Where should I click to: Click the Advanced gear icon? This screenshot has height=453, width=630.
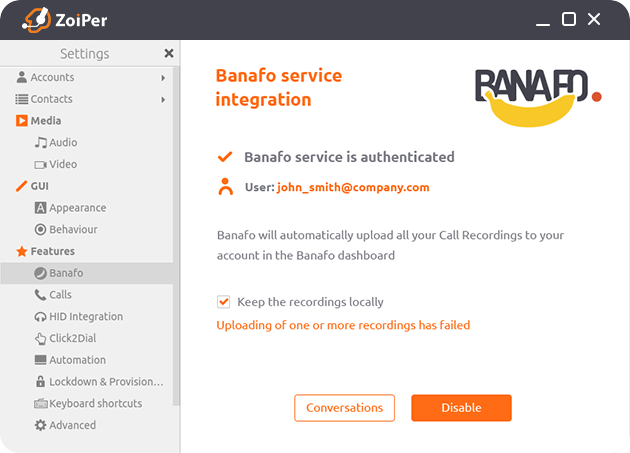pyautogui.click(x=40, y=425)
